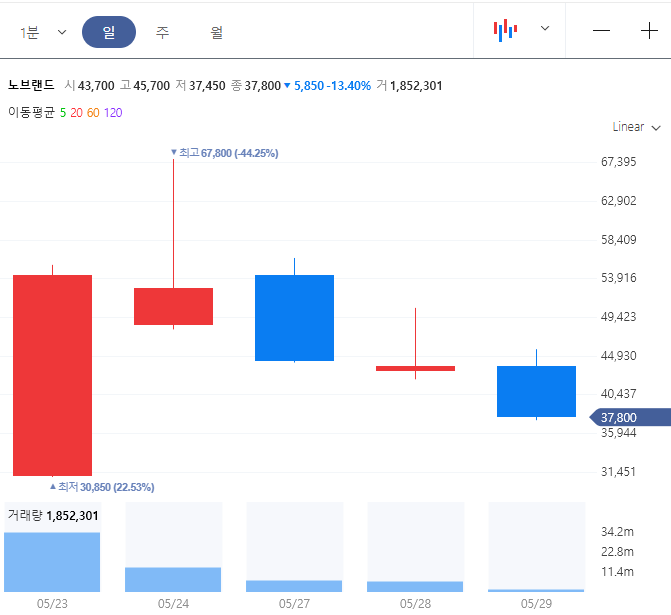Click the 44,930 price axis label
This screenshot has height=615, width=671.
pyautogui.click(x=618, y=356)
